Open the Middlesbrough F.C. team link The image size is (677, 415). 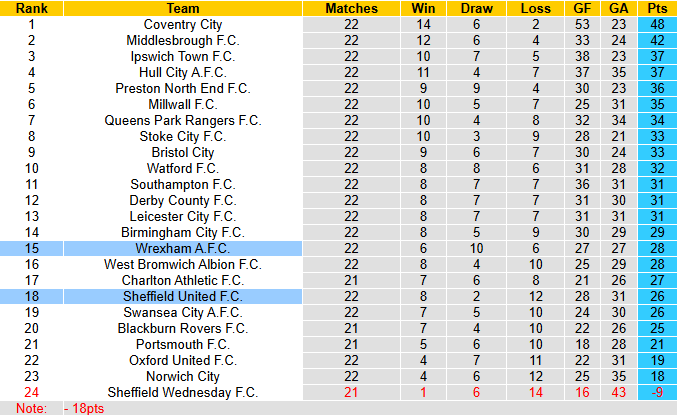pyautogui.click(x=182, y=40)
